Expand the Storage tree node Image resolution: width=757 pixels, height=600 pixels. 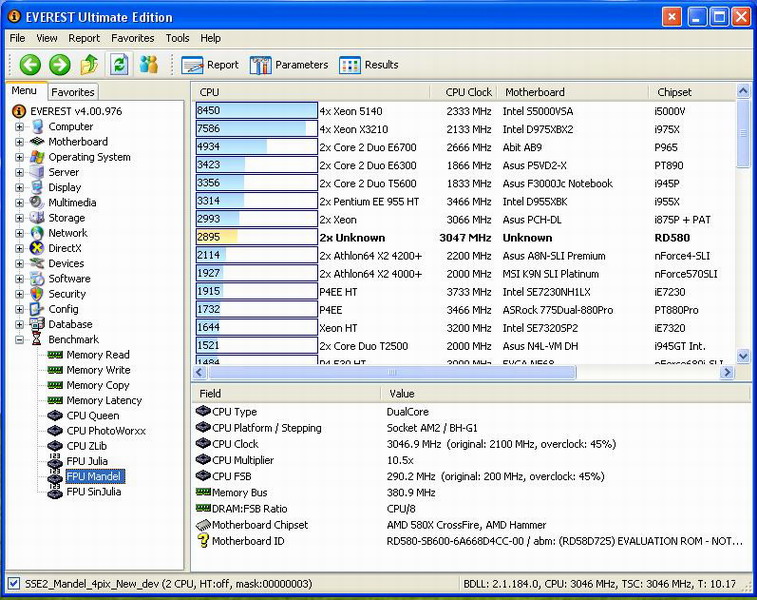coord(19,218)
